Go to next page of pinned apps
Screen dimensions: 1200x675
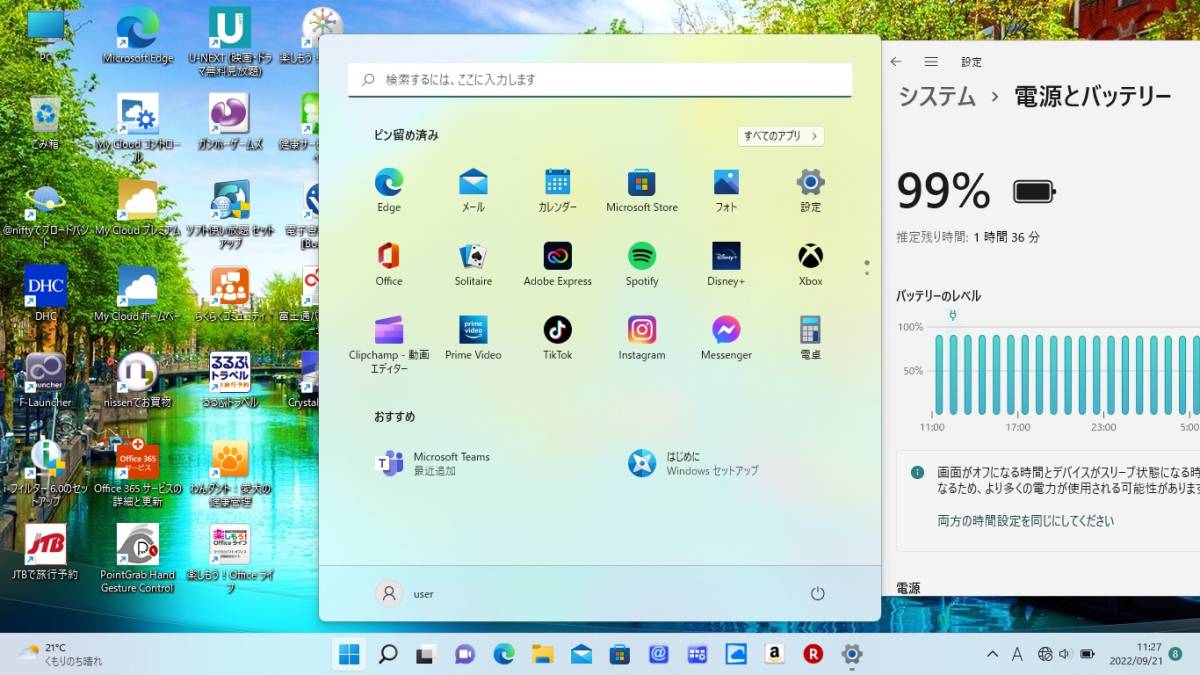[867, 273]
